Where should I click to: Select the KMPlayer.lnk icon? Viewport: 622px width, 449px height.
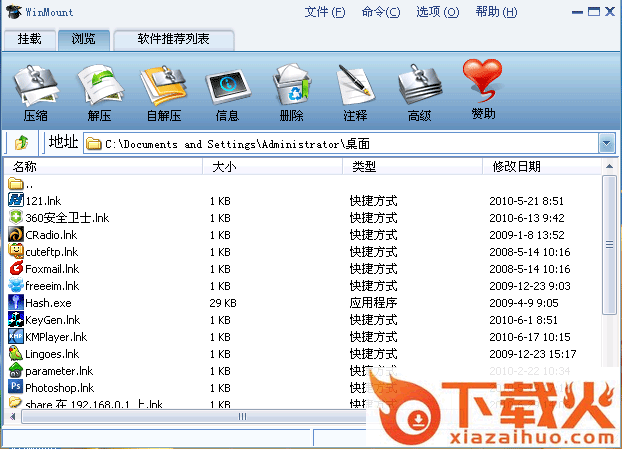[x=16, y=336]
